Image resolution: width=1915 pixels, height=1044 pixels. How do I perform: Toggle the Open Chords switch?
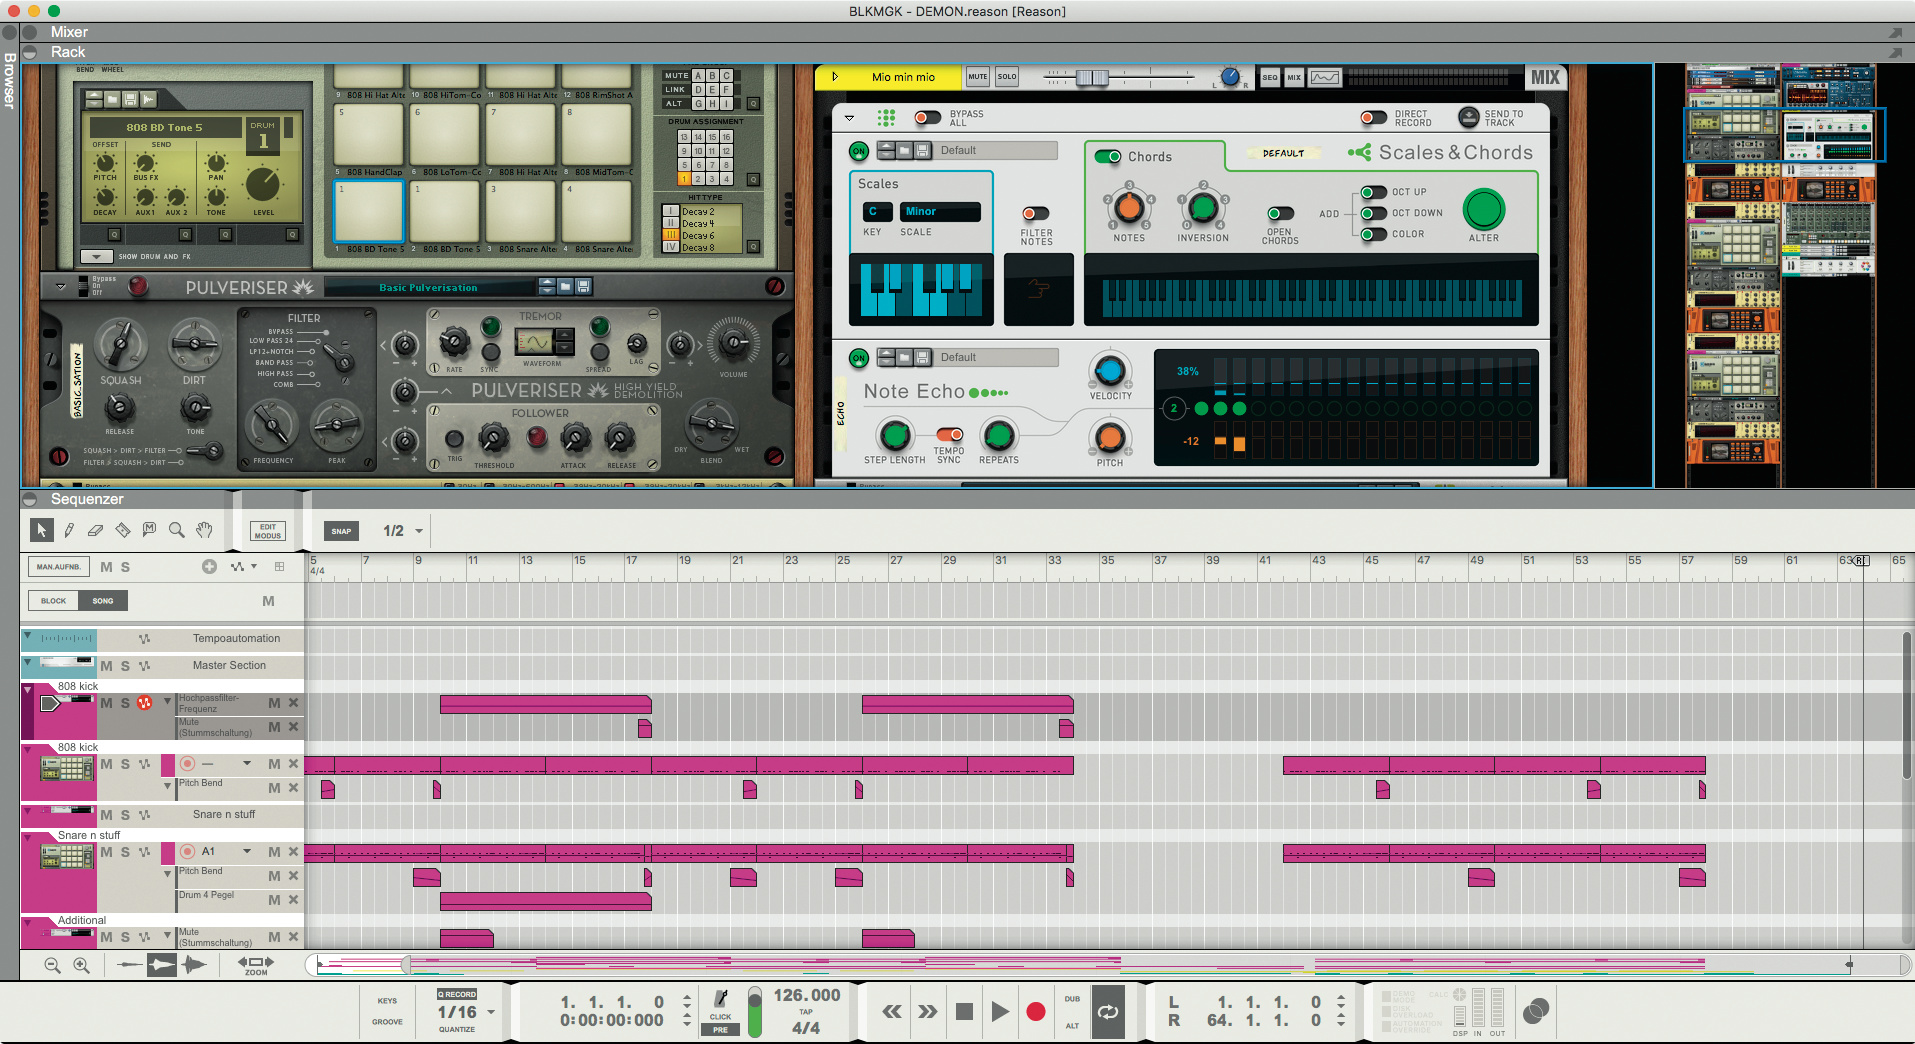click(x=1279, y=214)
